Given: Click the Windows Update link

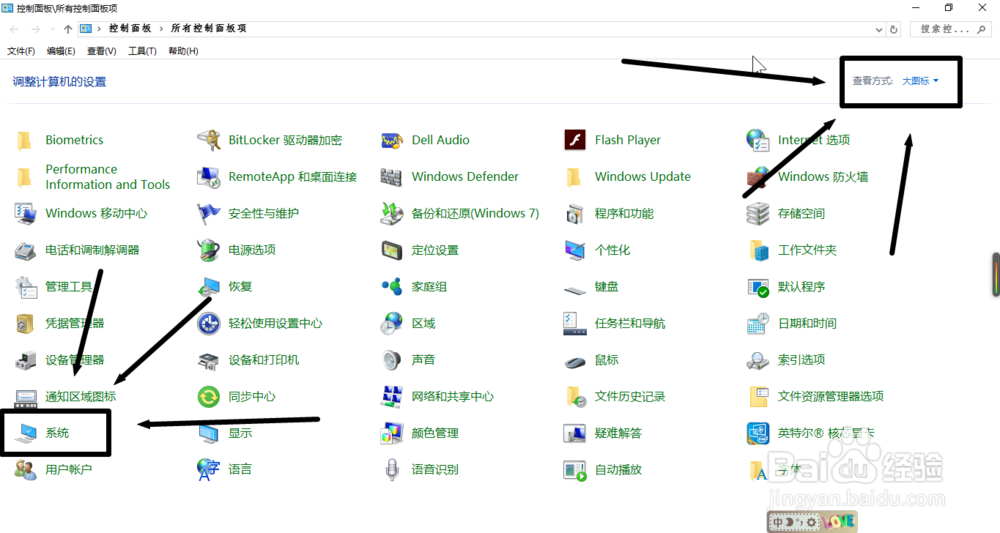Looking at the screenshot, I should click(x=642, y=177).
